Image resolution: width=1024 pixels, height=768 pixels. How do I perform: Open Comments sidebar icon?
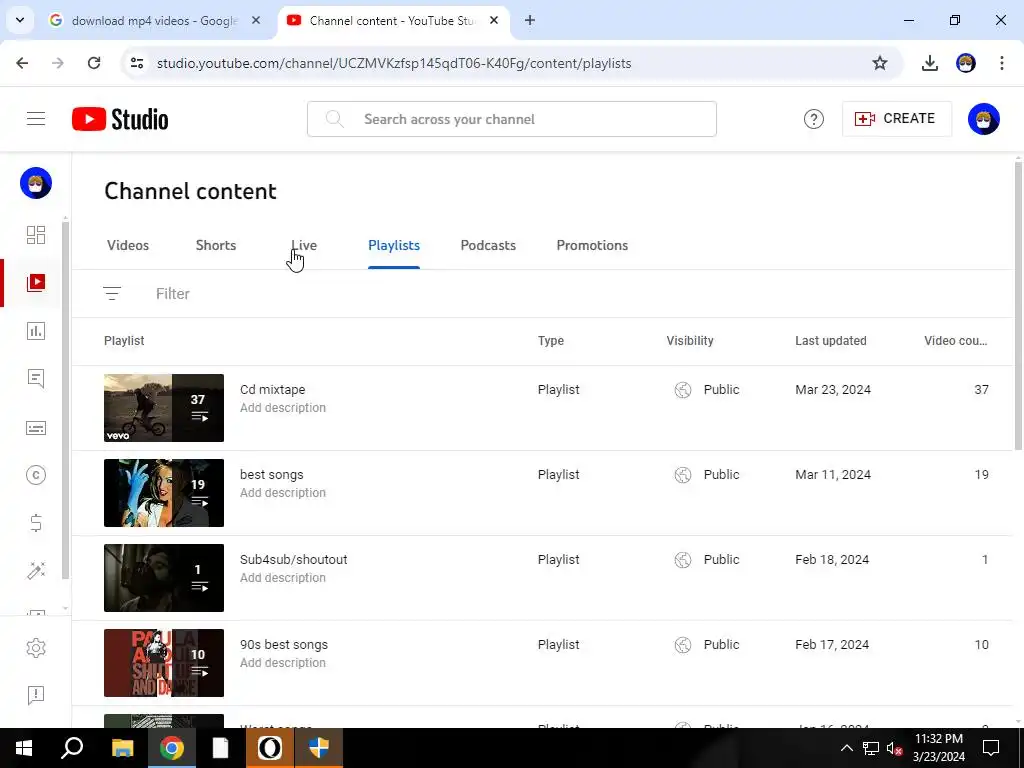(36, 379)
